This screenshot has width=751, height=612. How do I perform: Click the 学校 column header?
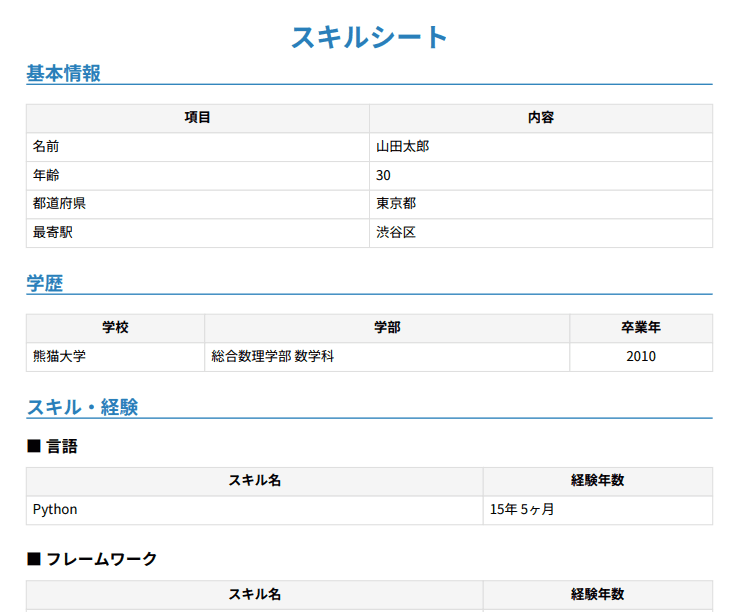pos(115,328)
